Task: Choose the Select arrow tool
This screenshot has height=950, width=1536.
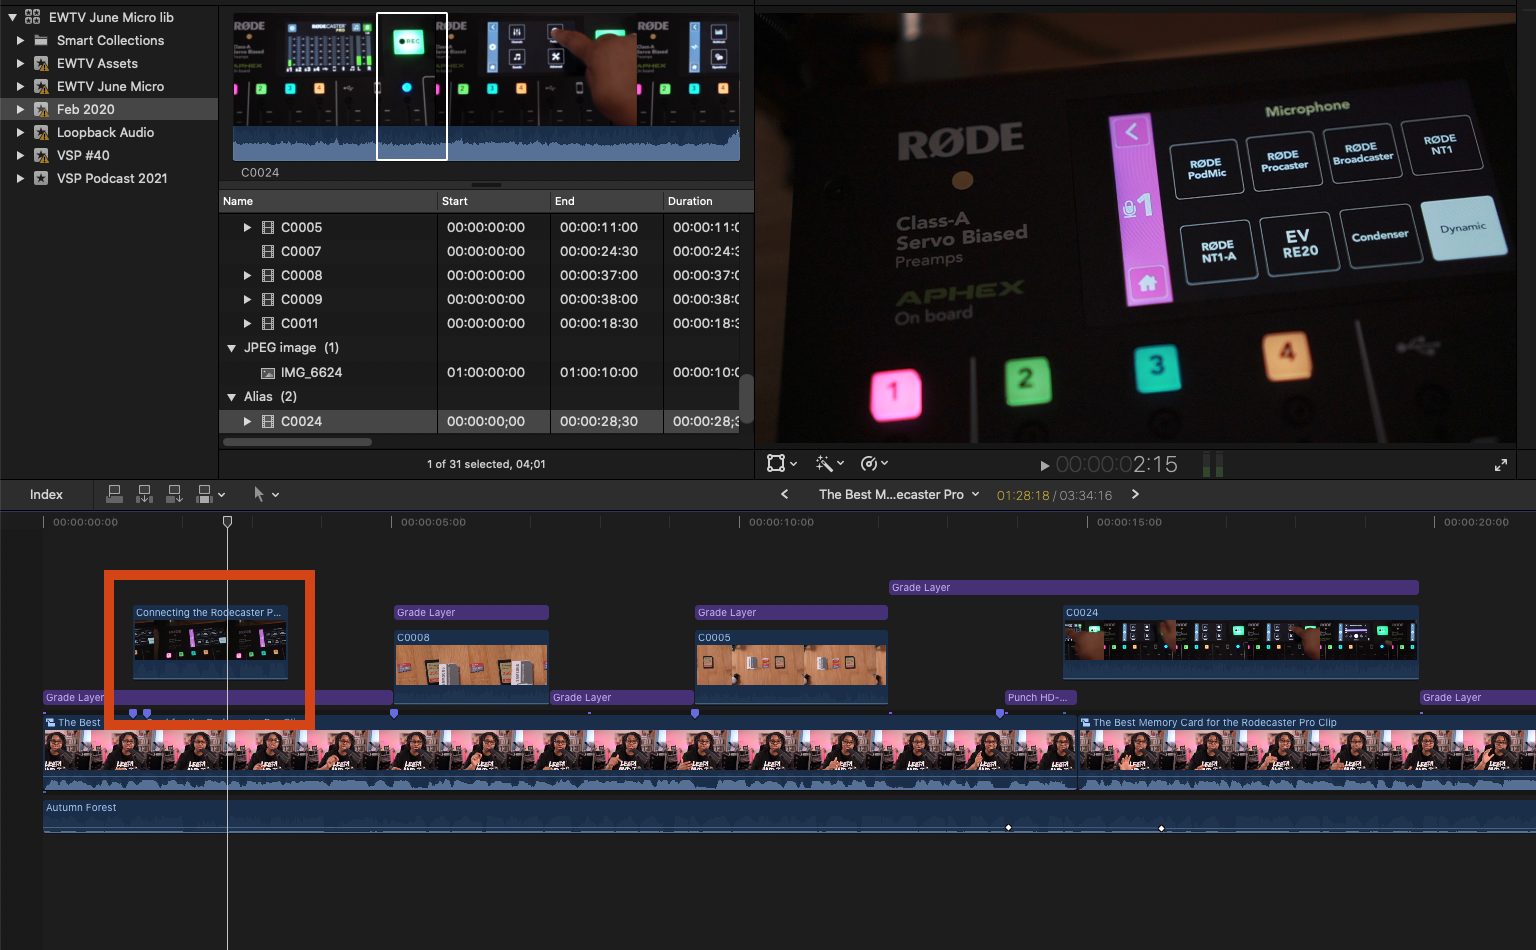Action: click(259, 494)
